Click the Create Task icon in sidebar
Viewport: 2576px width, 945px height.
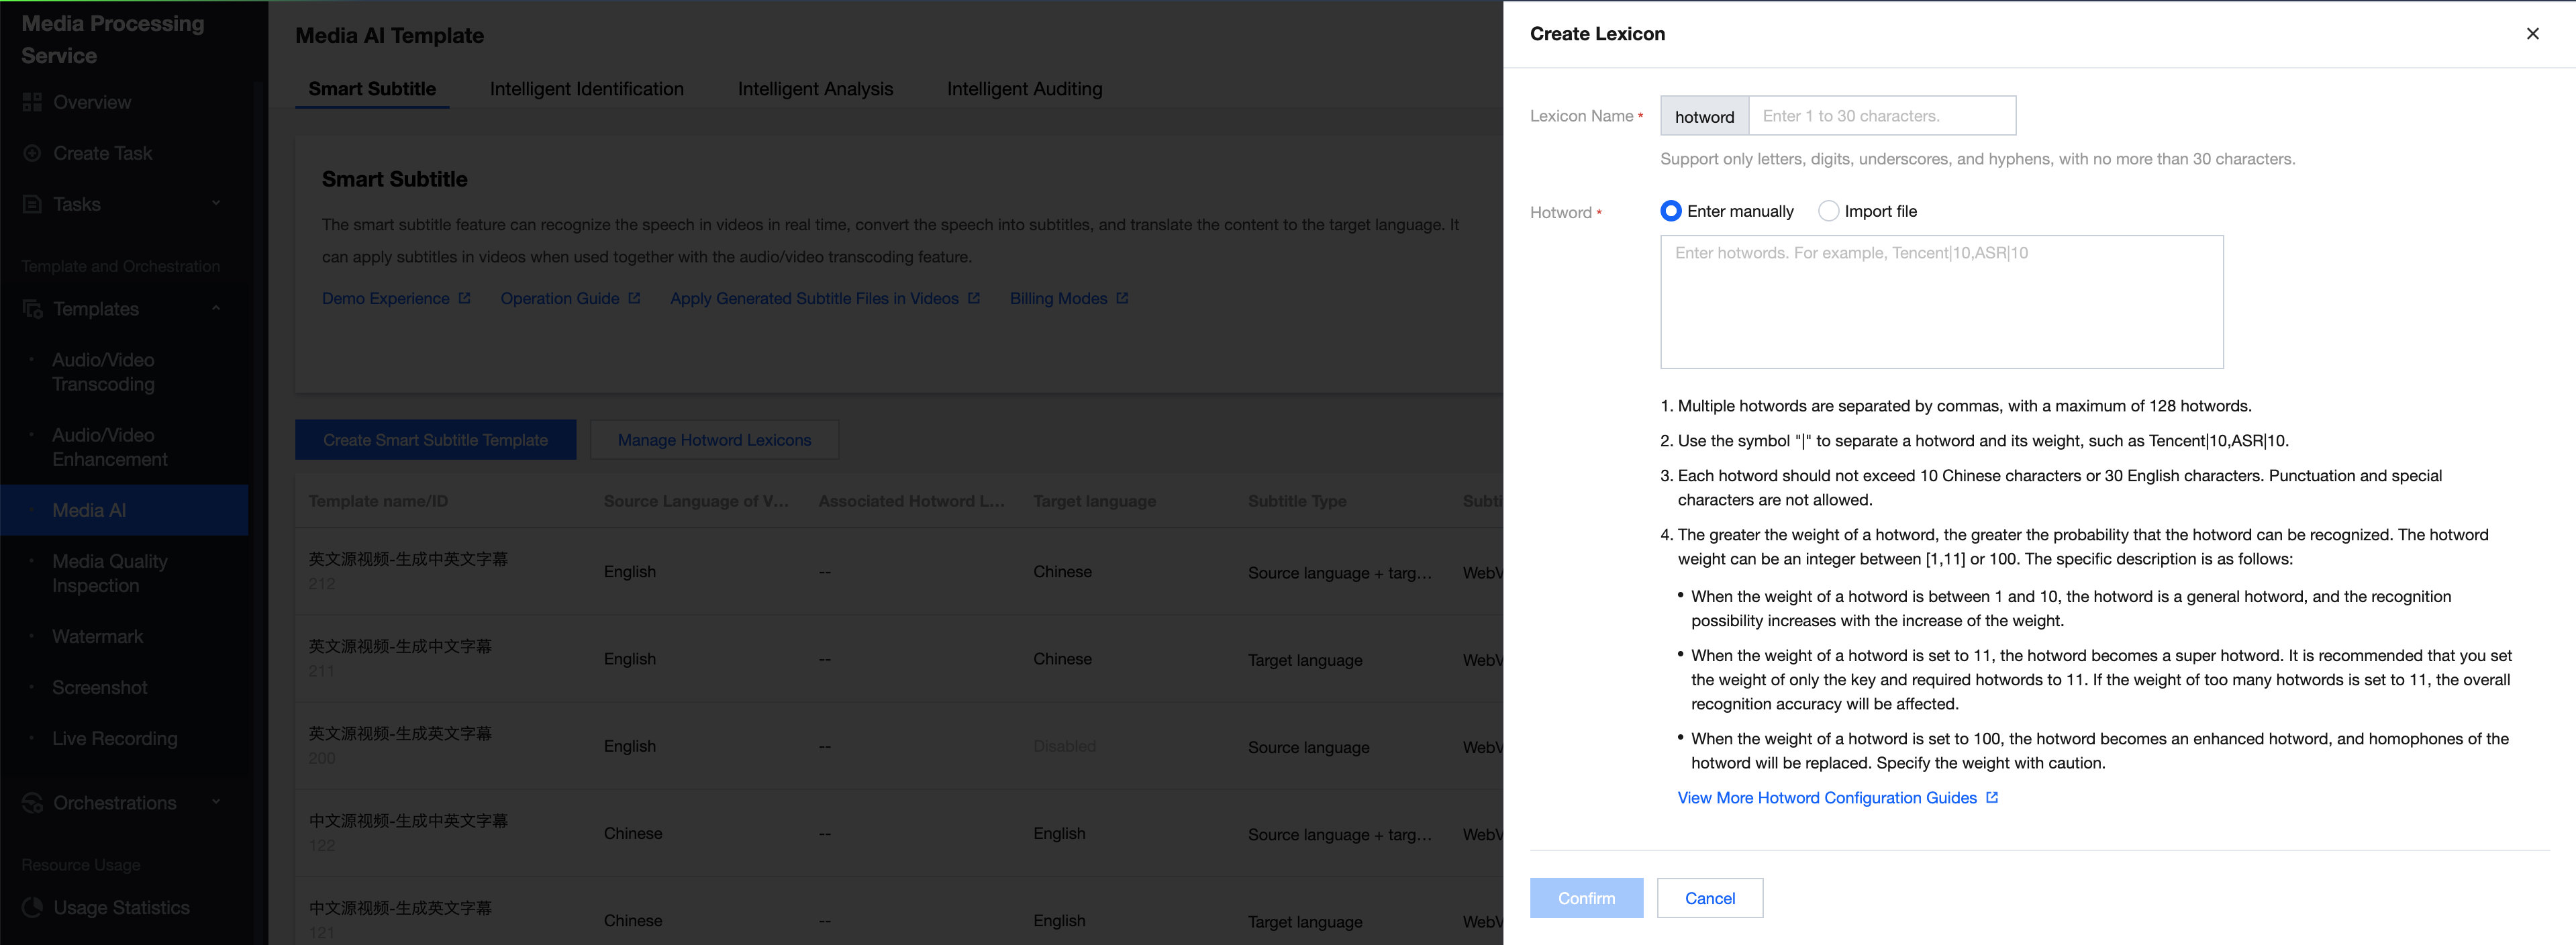(32, 153)
